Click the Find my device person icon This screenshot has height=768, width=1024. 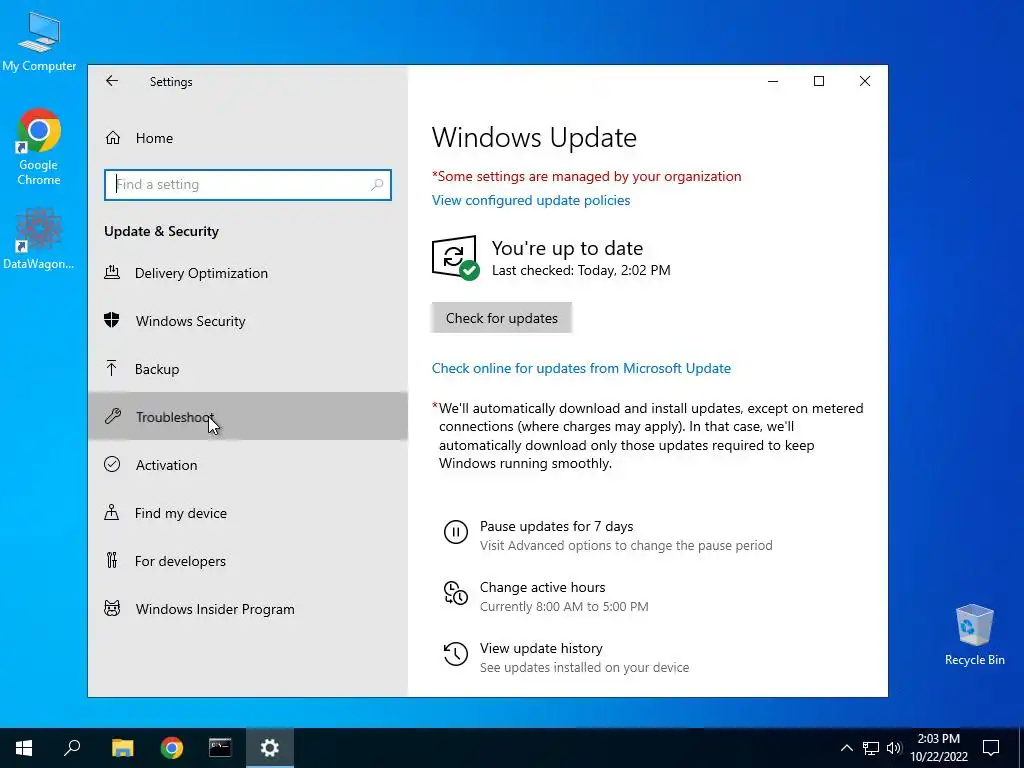click(x=112, y=512)
